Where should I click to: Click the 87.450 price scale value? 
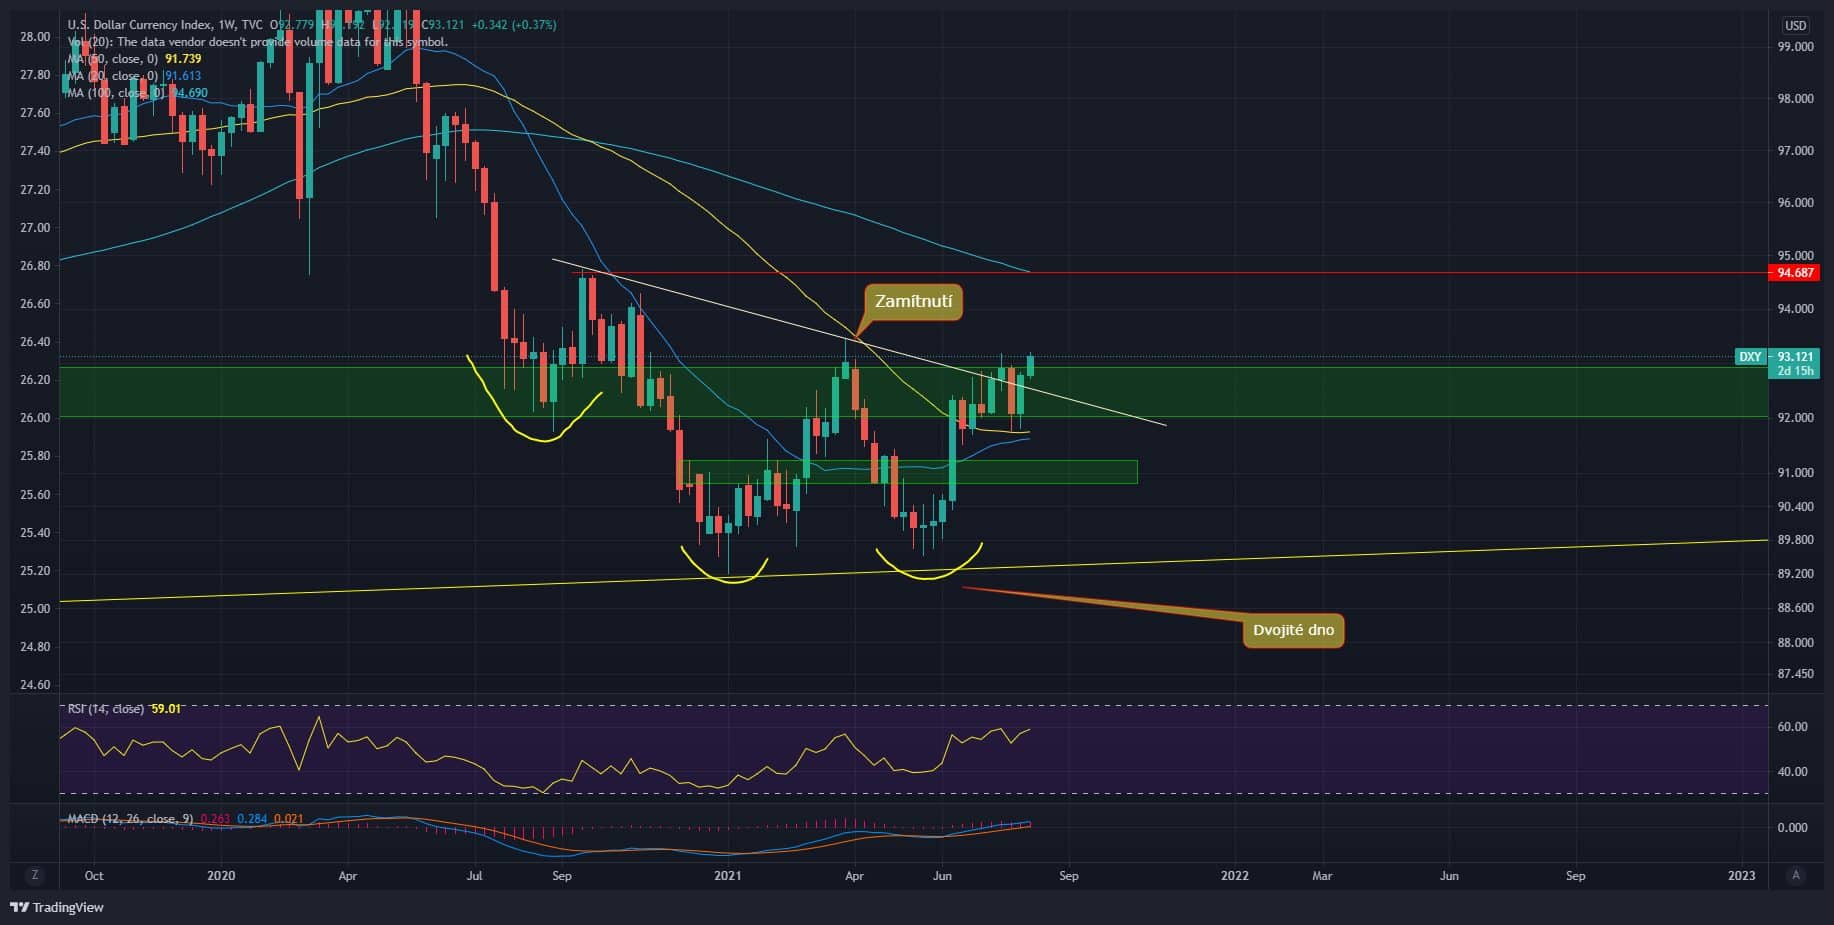(1796, 674)
